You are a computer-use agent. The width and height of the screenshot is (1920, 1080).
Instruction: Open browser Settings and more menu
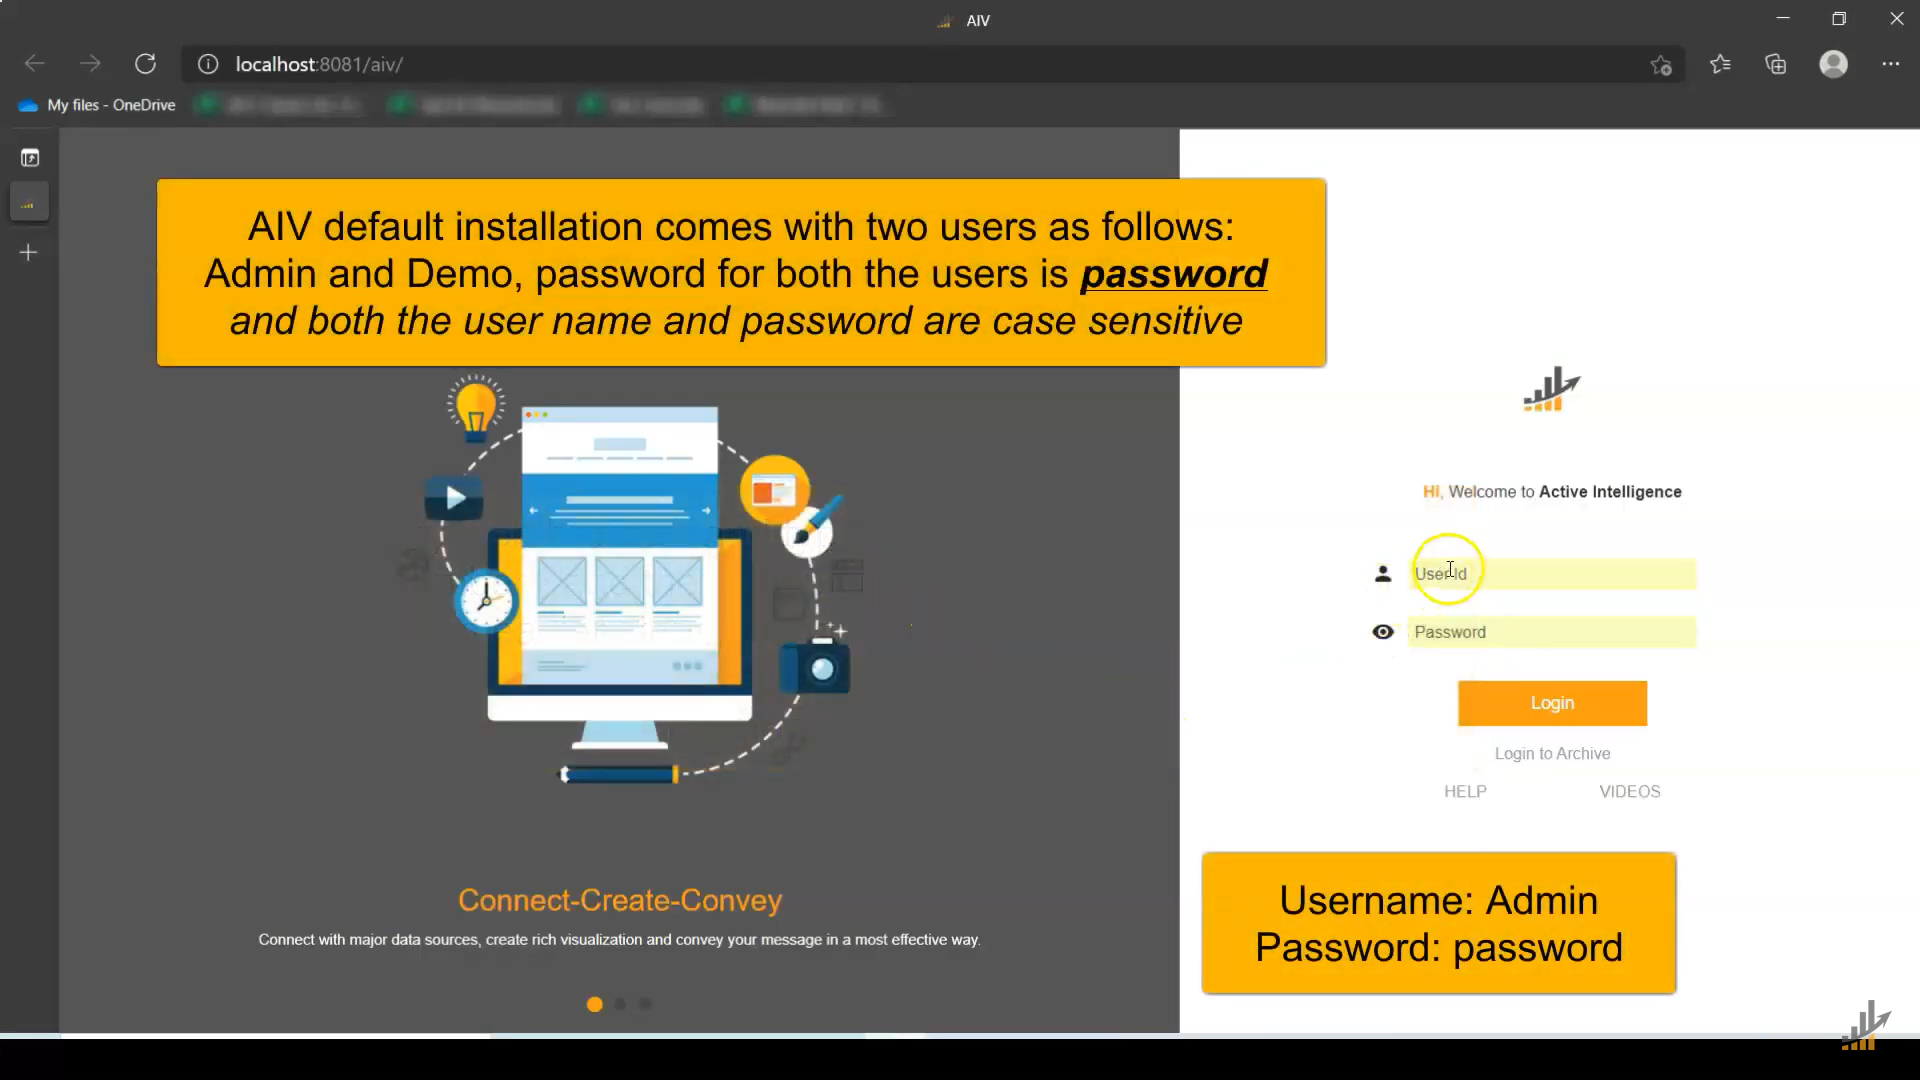[1890, 64]
